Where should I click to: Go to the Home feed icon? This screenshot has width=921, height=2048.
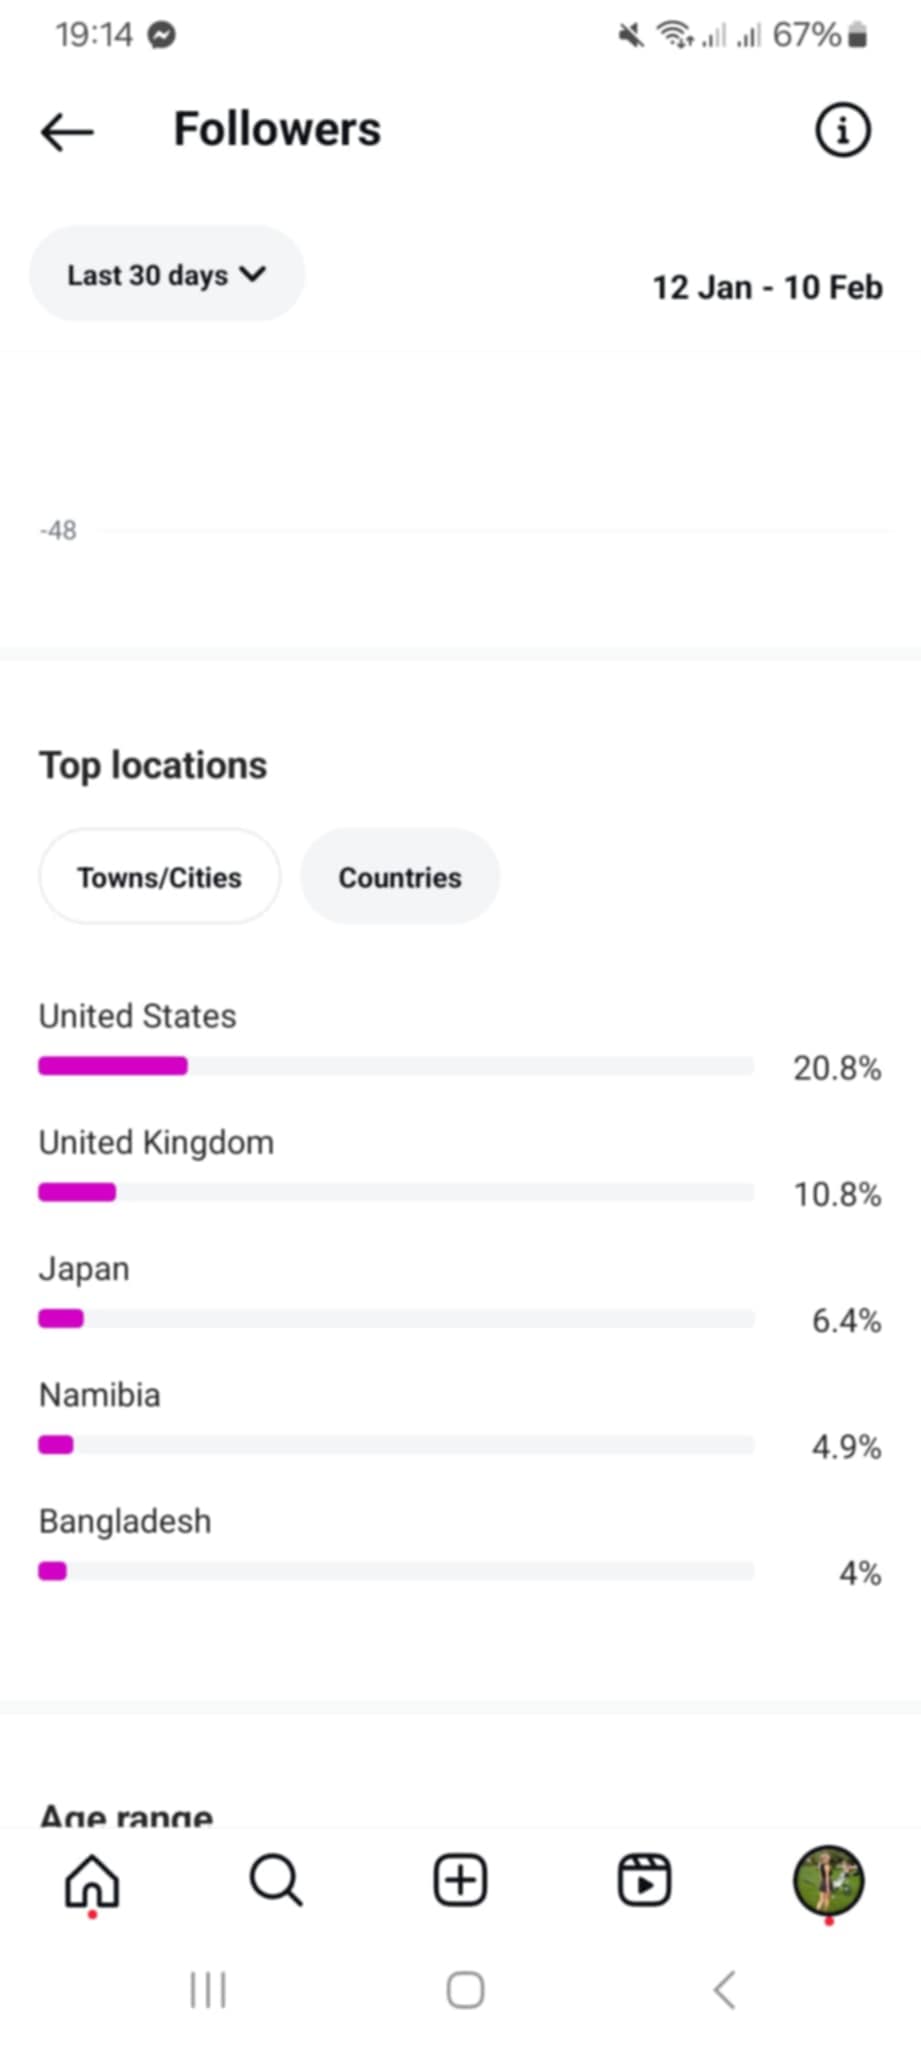(92, 1881)
